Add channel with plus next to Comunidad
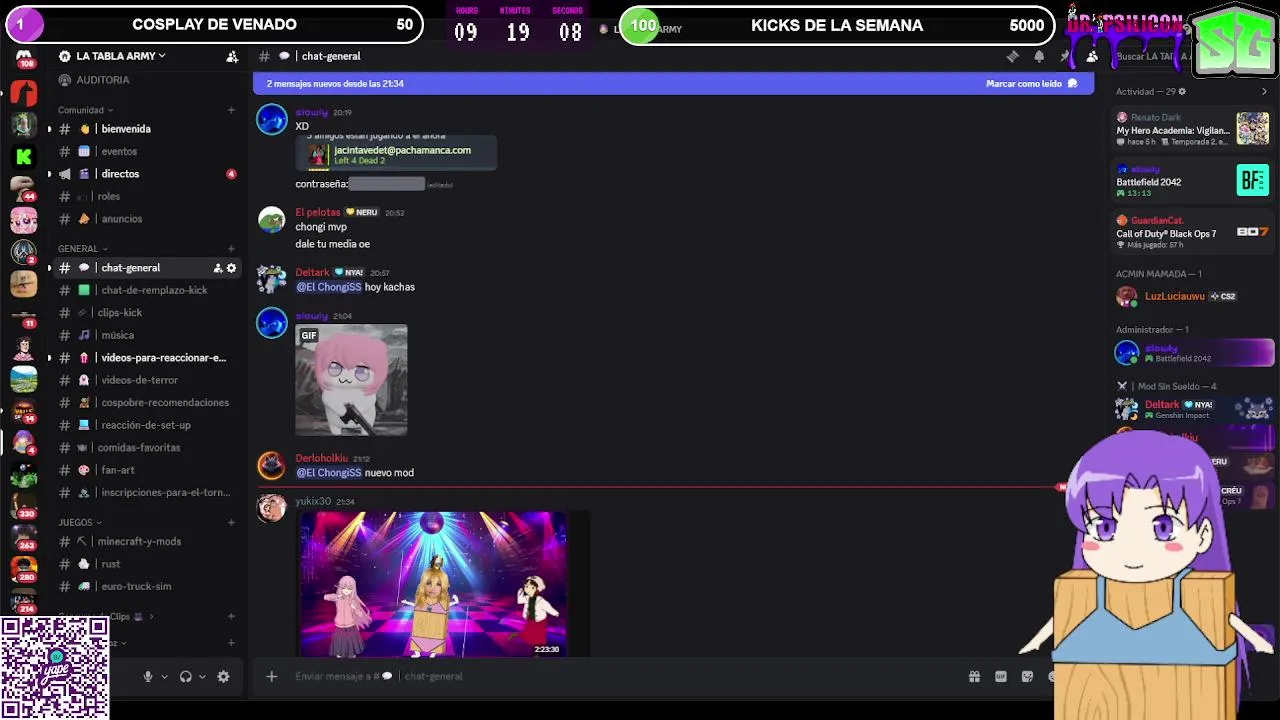Viewport: 1280px width, 720px height. [x=231, y=110]
